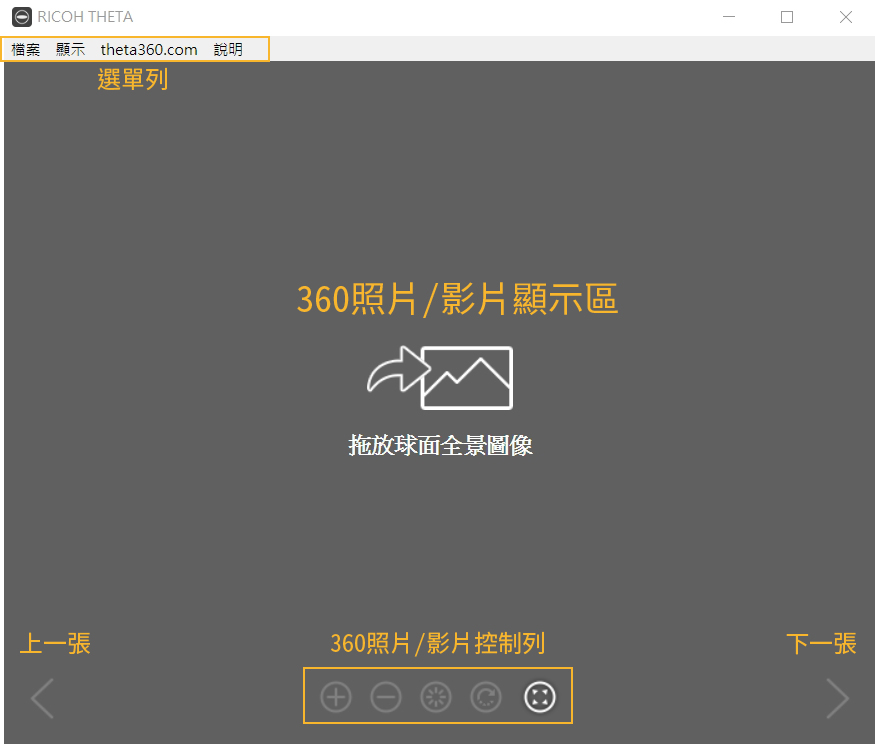Click the circular arrow rotate icon

tap(486, 697)
